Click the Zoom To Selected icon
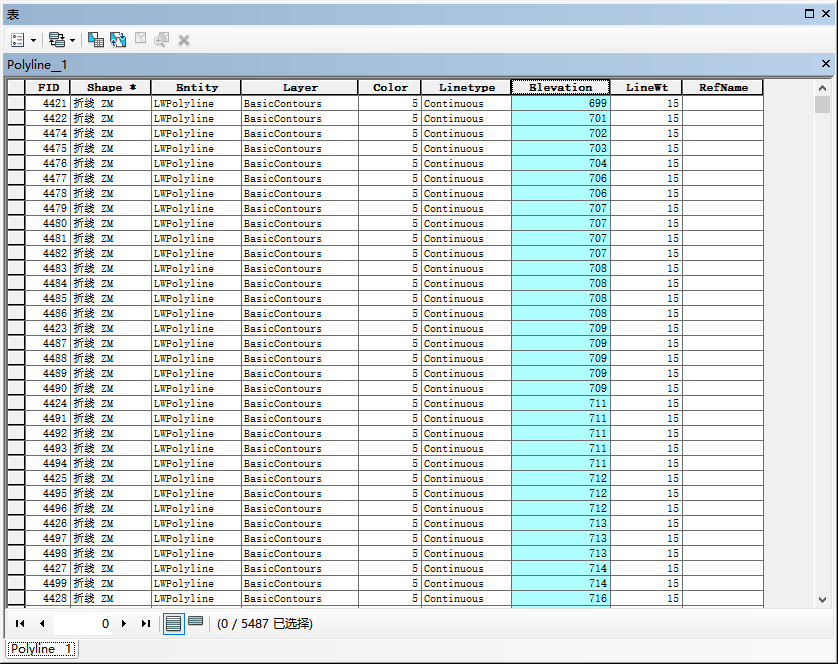Image resolution: width=838 pixels, height=664 pixels. 161,40
